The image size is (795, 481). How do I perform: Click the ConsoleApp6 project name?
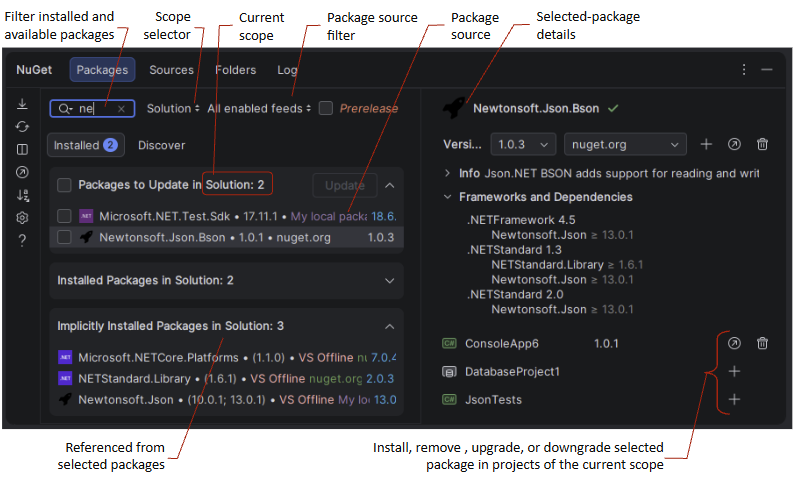click(502, 344)
